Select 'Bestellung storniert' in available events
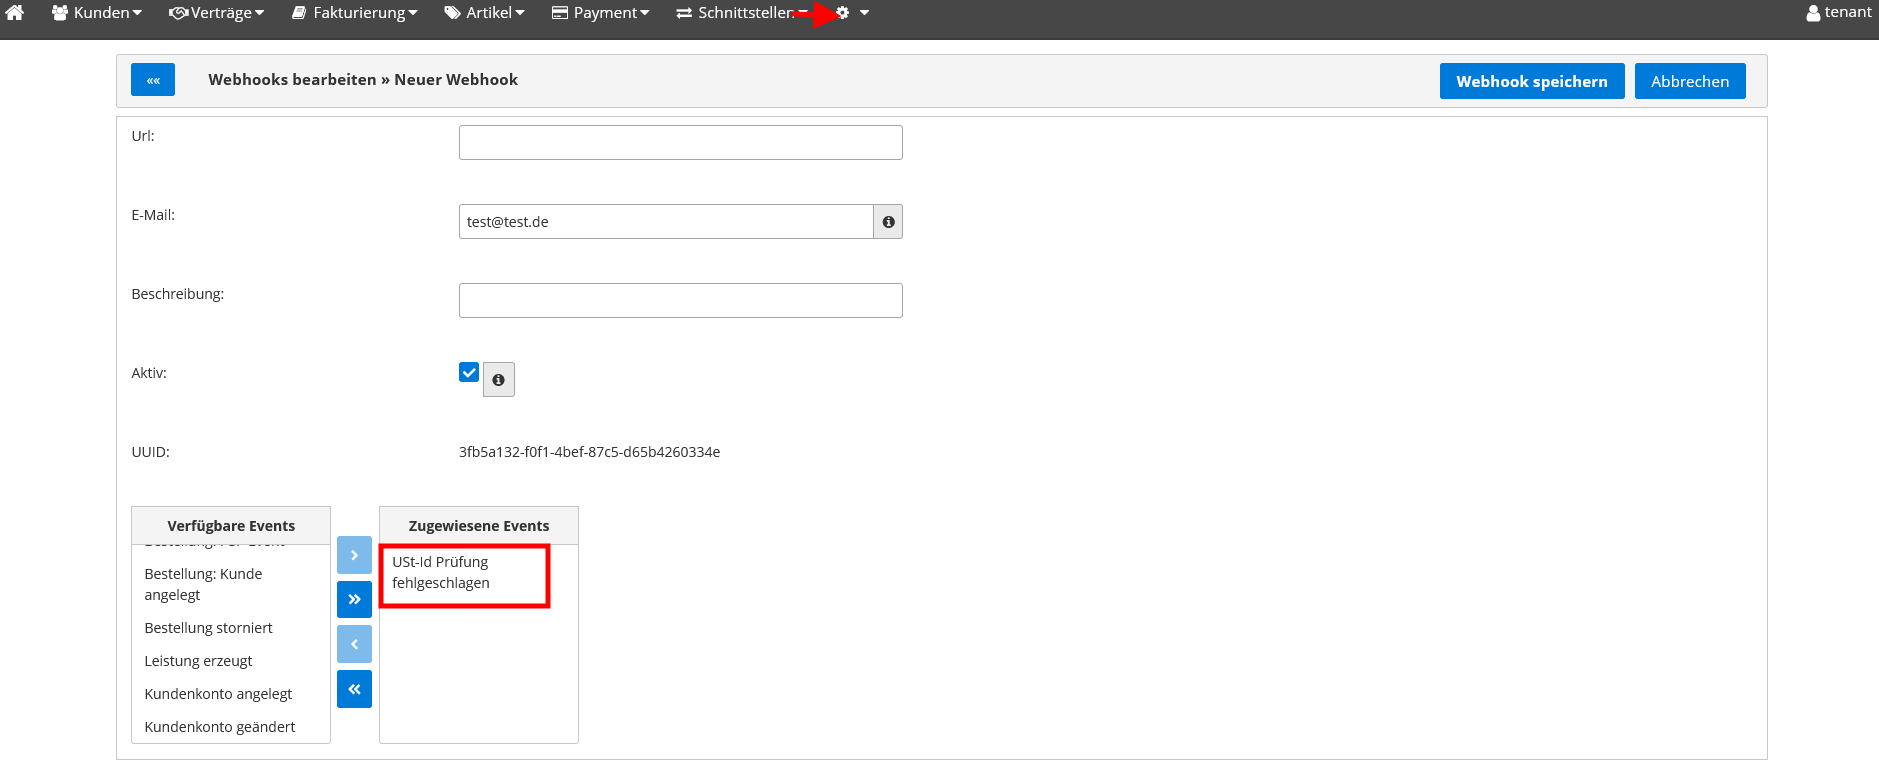1879x765 pixels. 209,628
